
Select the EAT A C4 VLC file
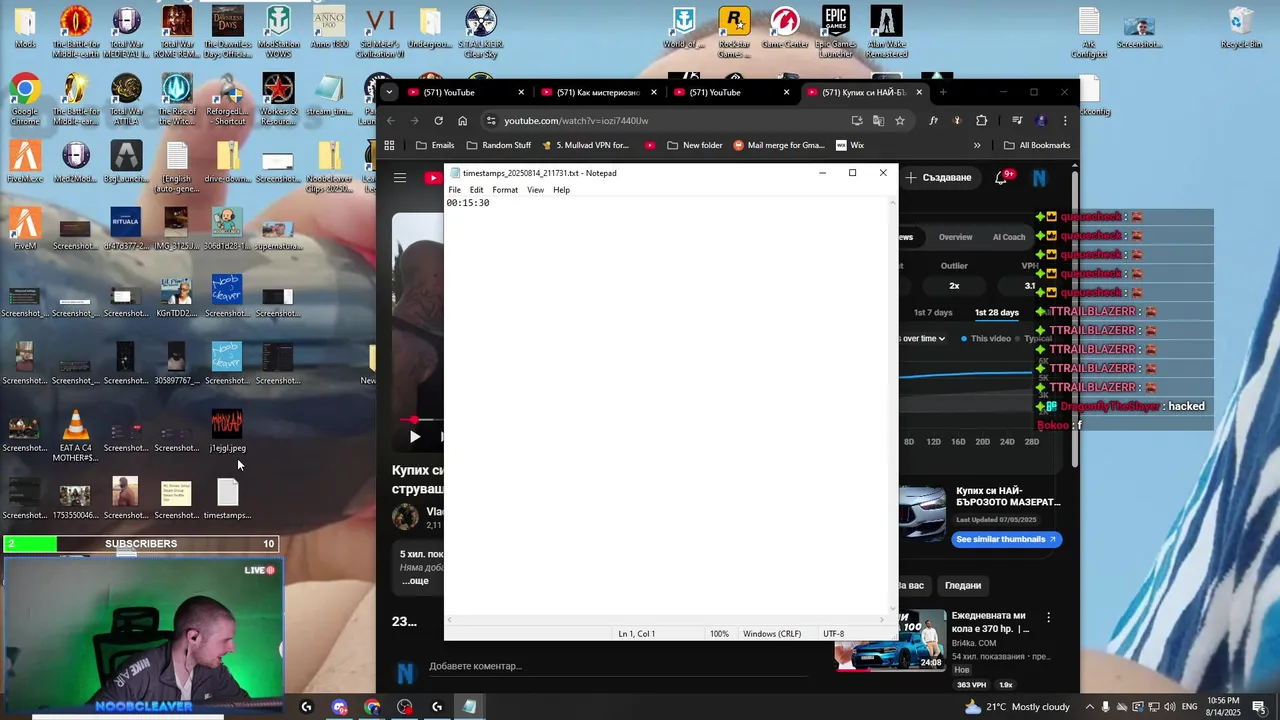(x=75, y=436)
